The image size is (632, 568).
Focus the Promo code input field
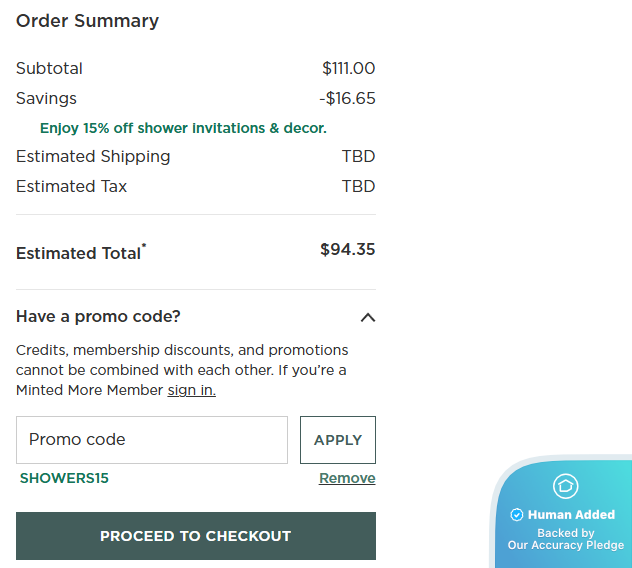tap(152, 440)
